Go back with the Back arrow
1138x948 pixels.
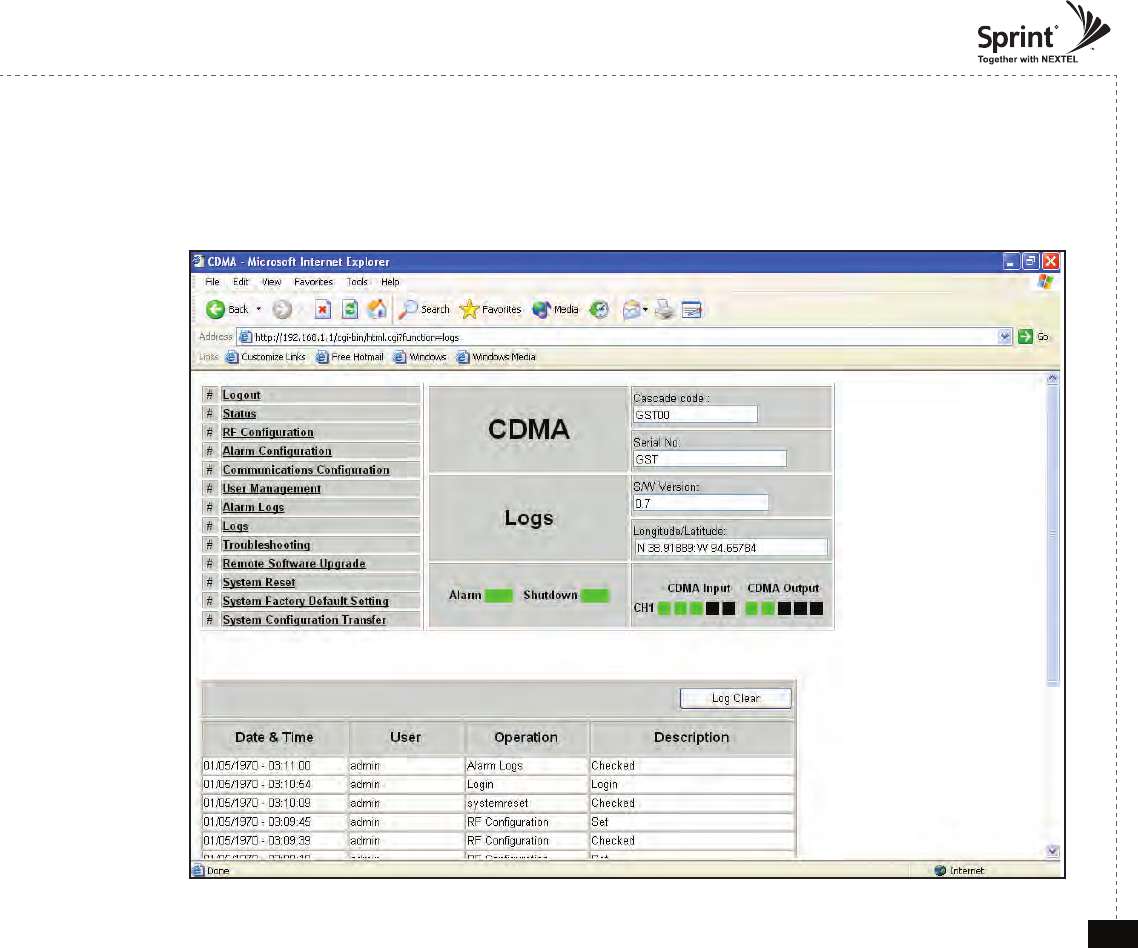(x=226, y=309)
